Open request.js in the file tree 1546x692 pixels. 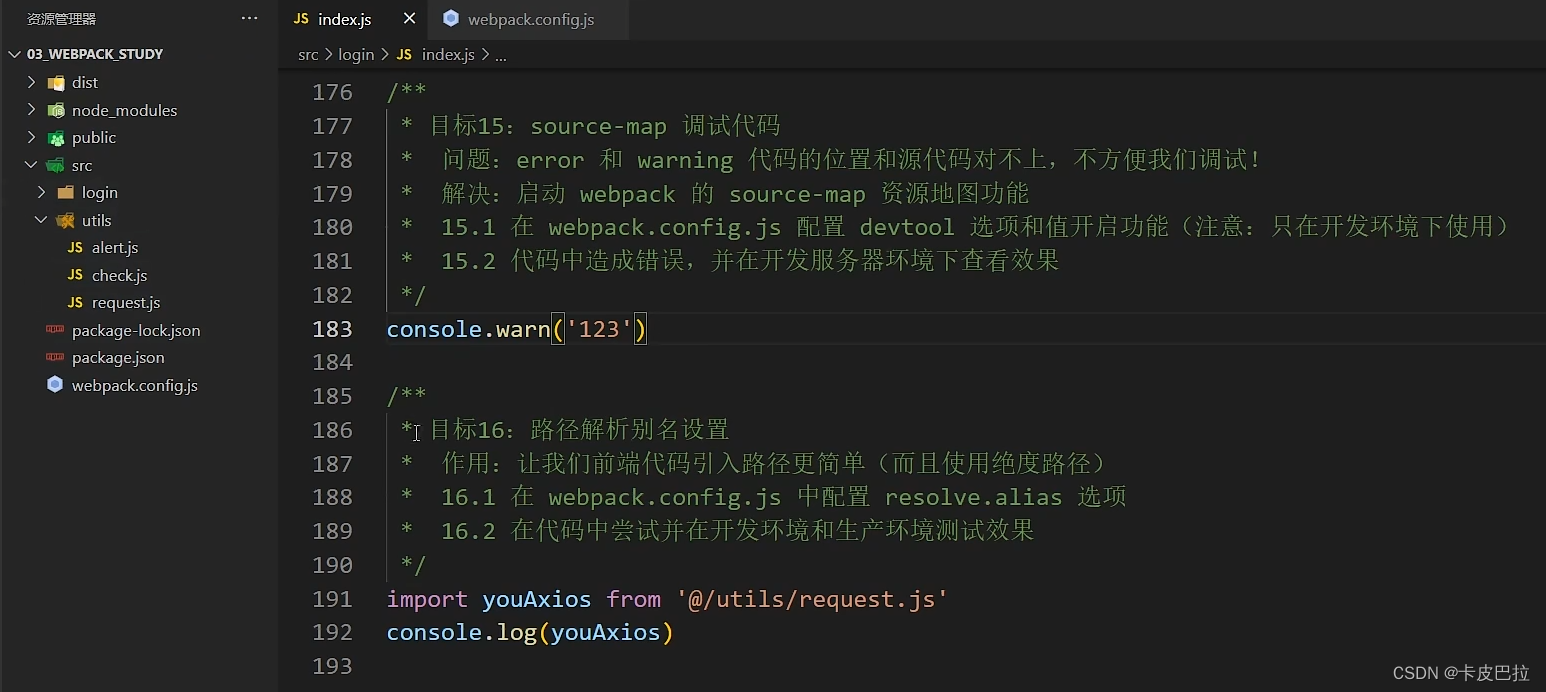126,302
